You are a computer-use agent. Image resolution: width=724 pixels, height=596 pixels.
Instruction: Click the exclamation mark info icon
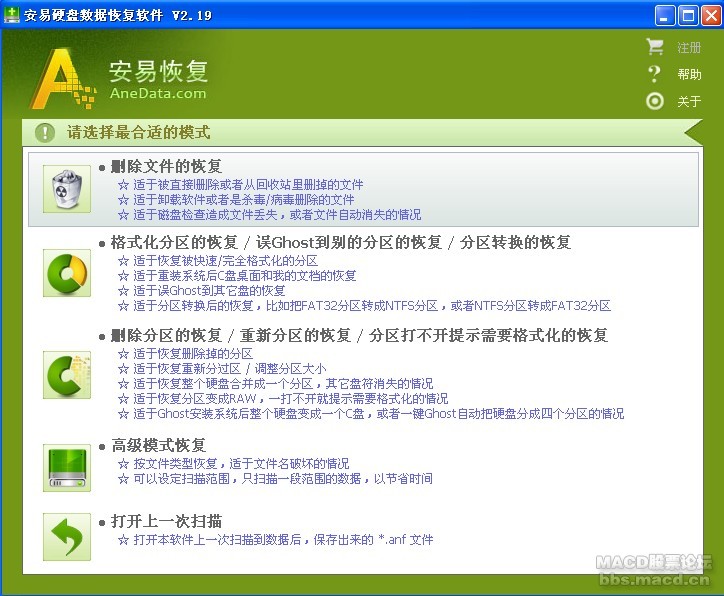click(x=45, y=132)
